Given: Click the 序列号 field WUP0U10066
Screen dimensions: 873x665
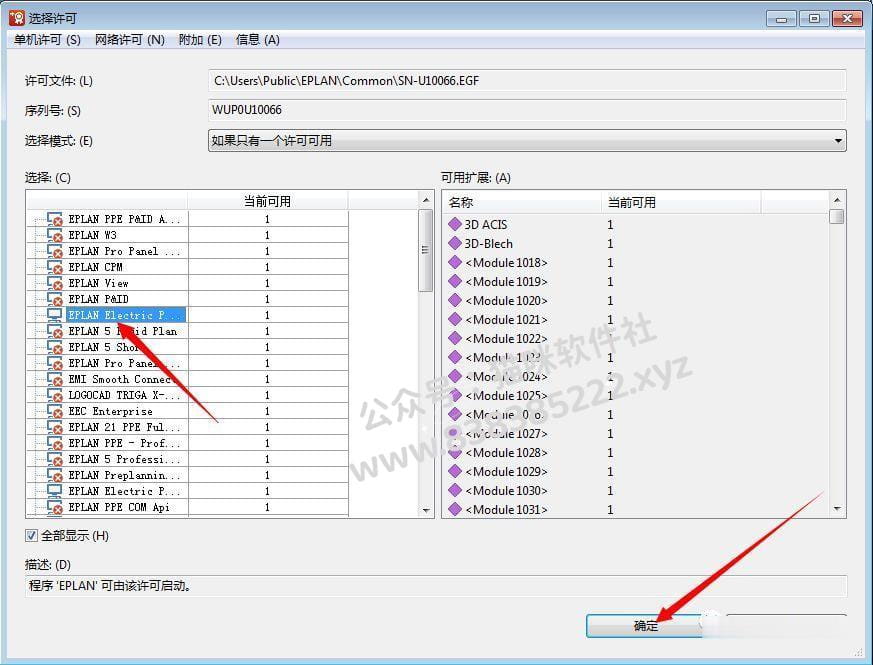Looking at the screenshot, I should coord(527,110).
